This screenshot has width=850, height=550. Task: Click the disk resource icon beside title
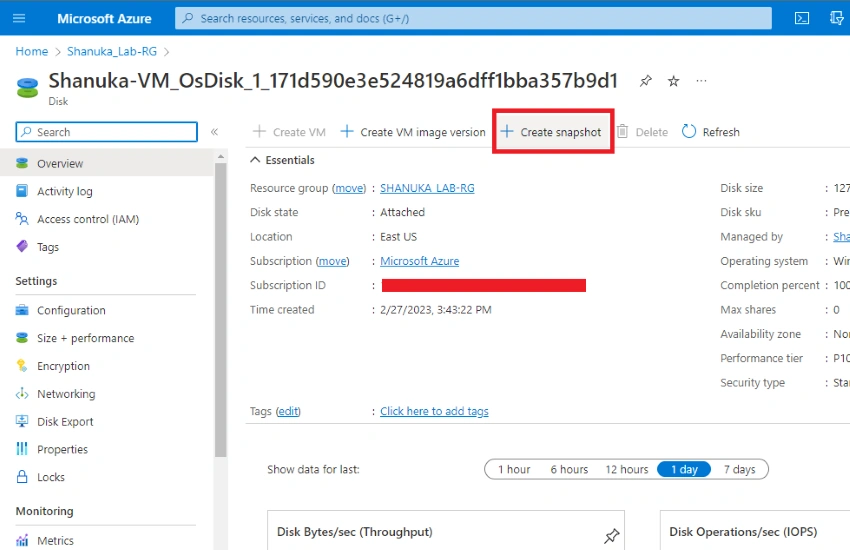coord(27,88)
